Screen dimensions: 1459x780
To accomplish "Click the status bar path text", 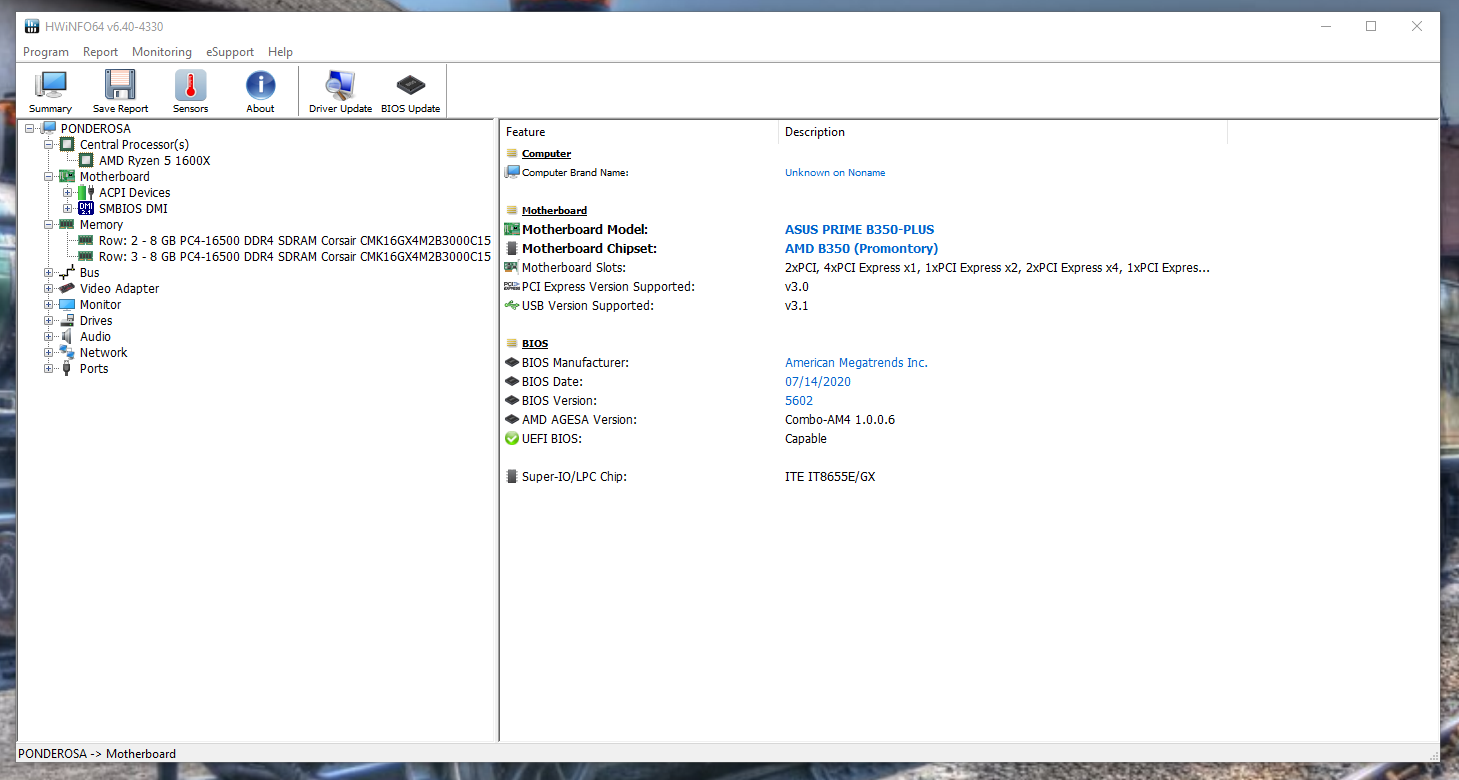I will click(97, 754).
